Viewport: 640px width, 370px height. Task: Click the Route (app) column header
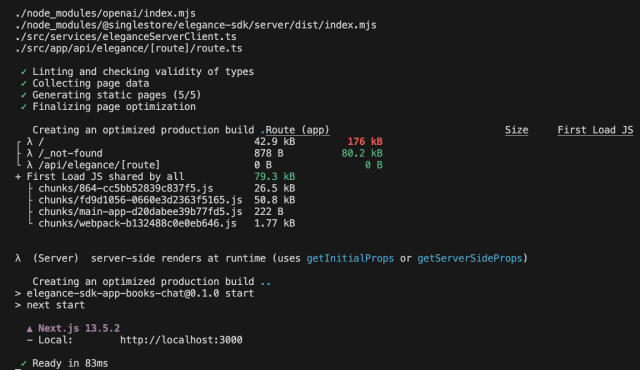coord(298,130)
